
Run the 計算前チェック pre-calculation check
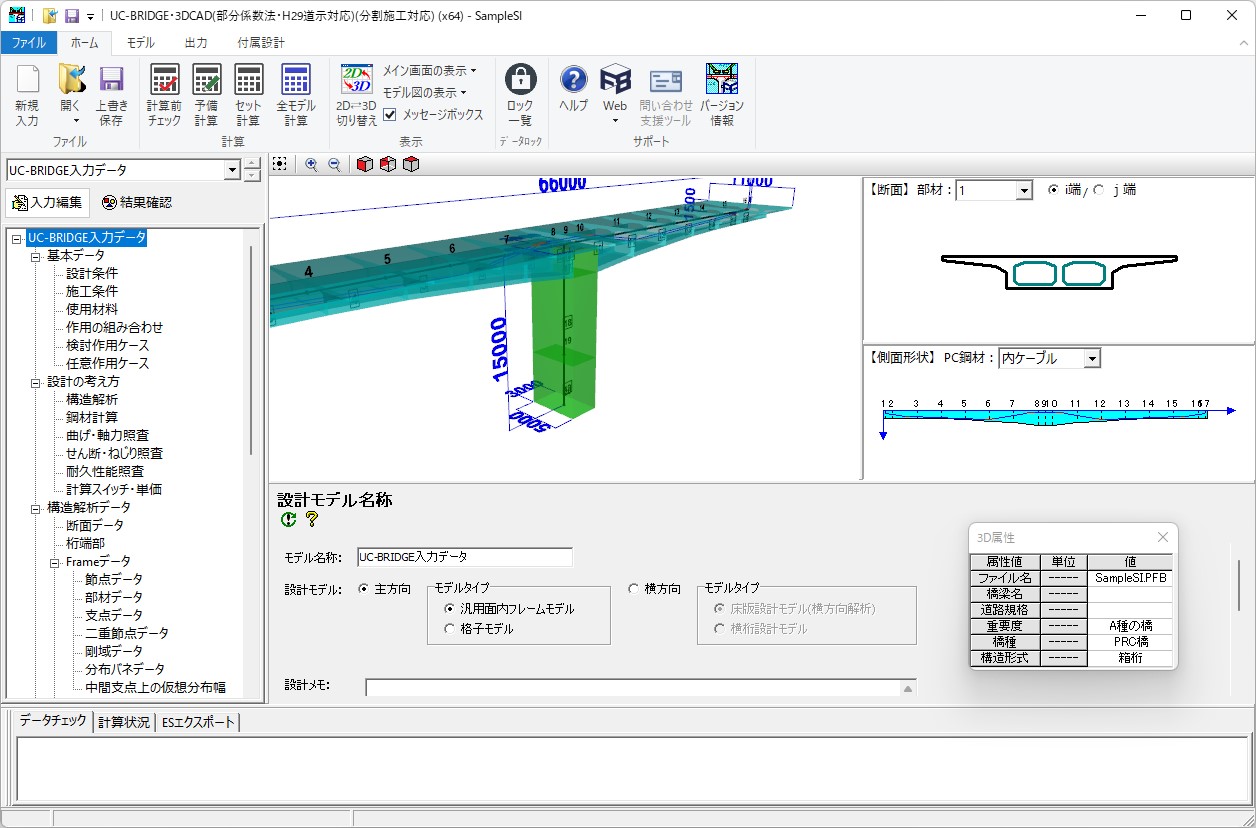[x=164, y=95]
